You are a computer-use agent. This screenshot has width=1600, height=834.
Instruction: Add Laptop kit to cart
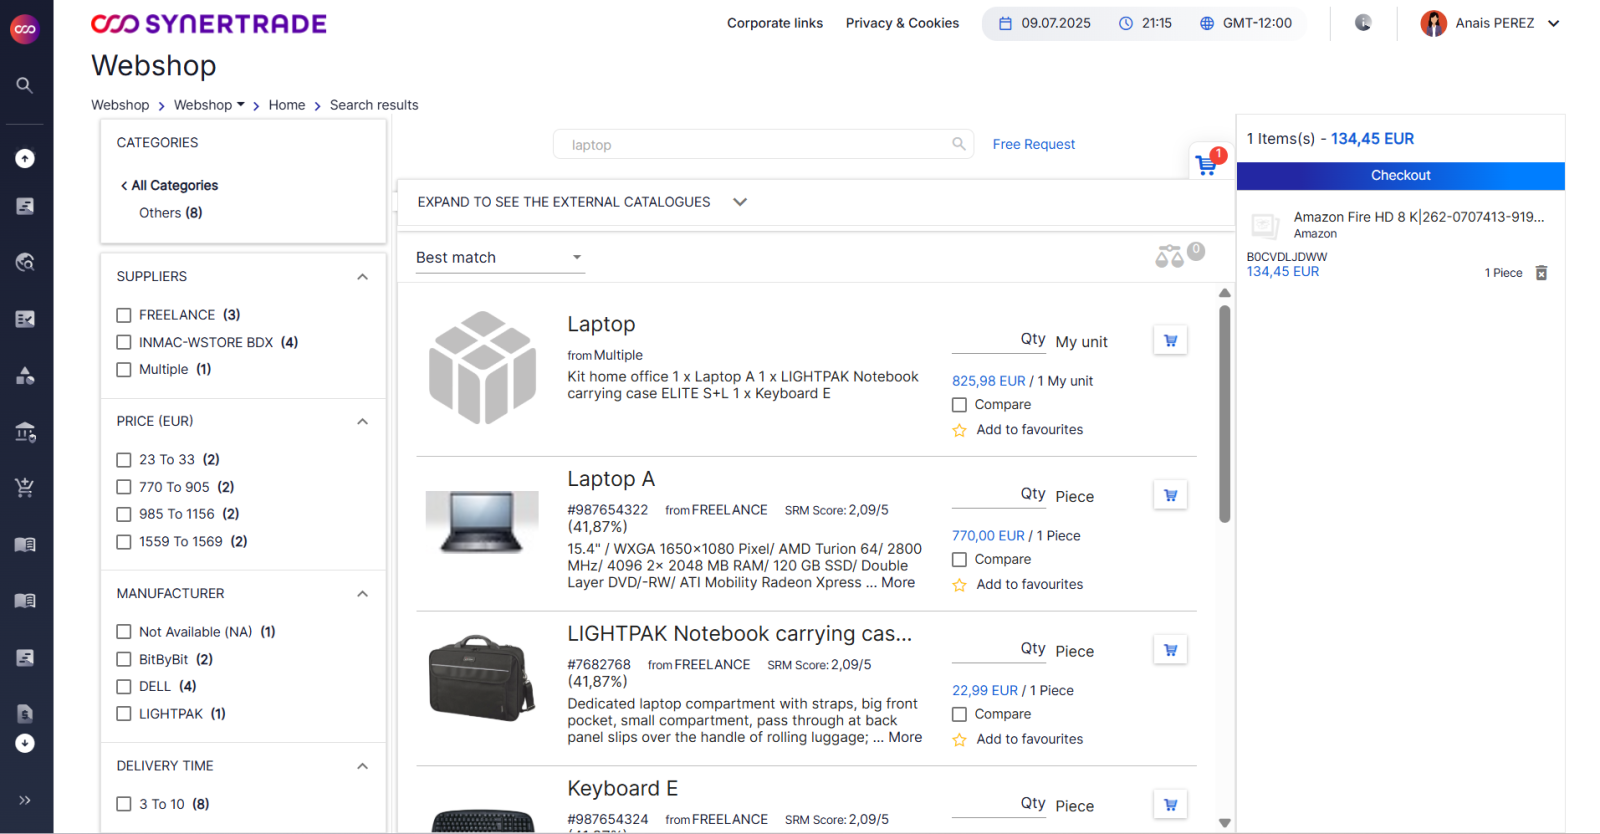(x=1170, y=340)
